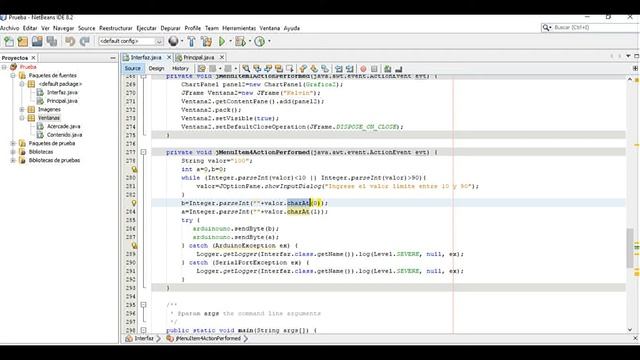The height and width of the screenshot is (360, 640).
Task: Select Acercade.java in the project tree
Action: click(63, 127)
